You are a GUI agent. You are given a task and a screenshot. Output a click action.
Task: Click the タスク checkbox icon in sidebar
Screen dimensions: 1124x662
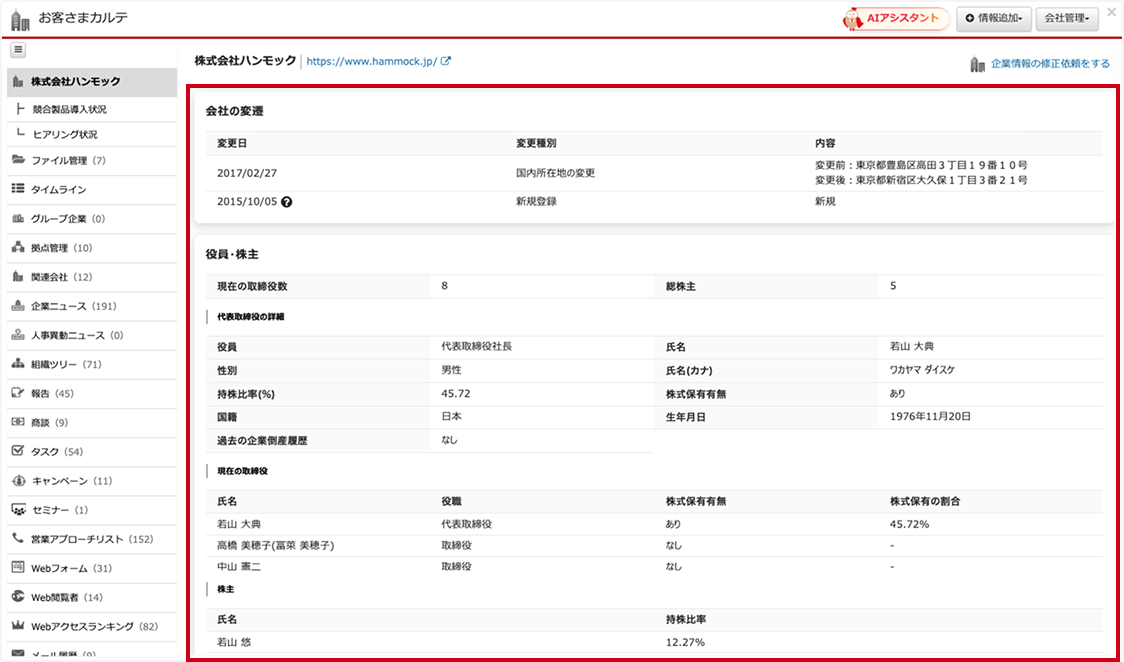pos(18,451)
